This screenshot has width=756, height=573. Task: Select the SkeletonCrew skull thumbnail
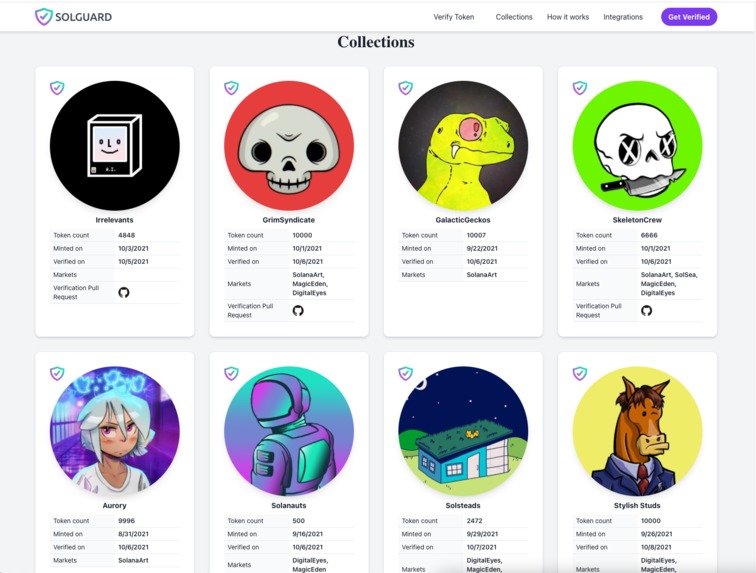[x=637, y=146]
